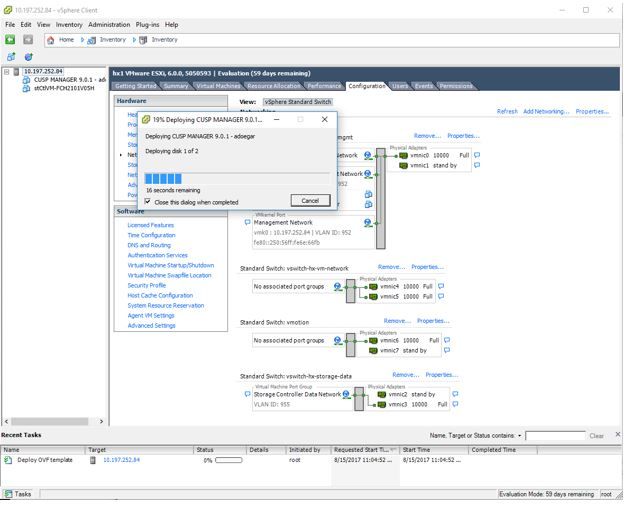Click Storage Controller Data Network info bubble icon

click(x=247, y=394)
